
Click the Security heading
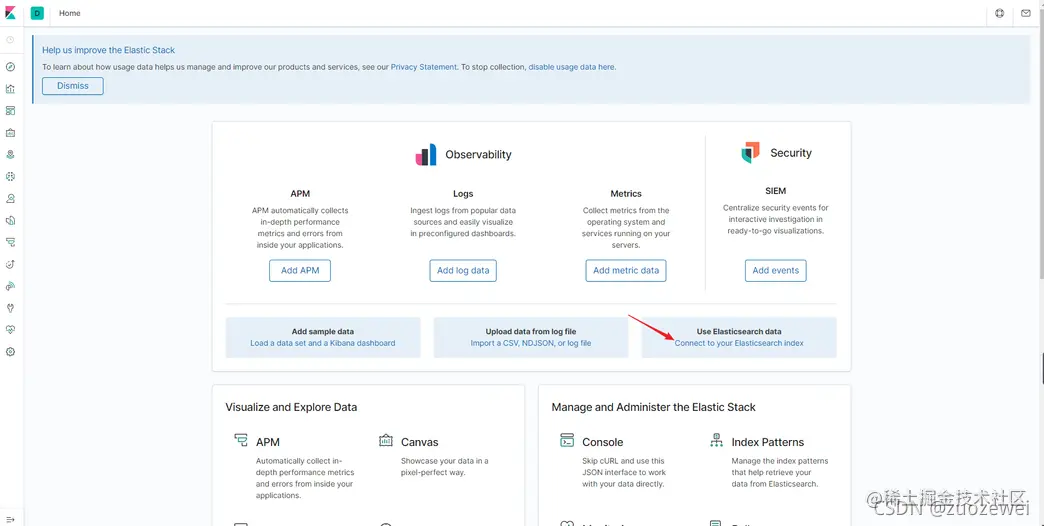(791, 152)
